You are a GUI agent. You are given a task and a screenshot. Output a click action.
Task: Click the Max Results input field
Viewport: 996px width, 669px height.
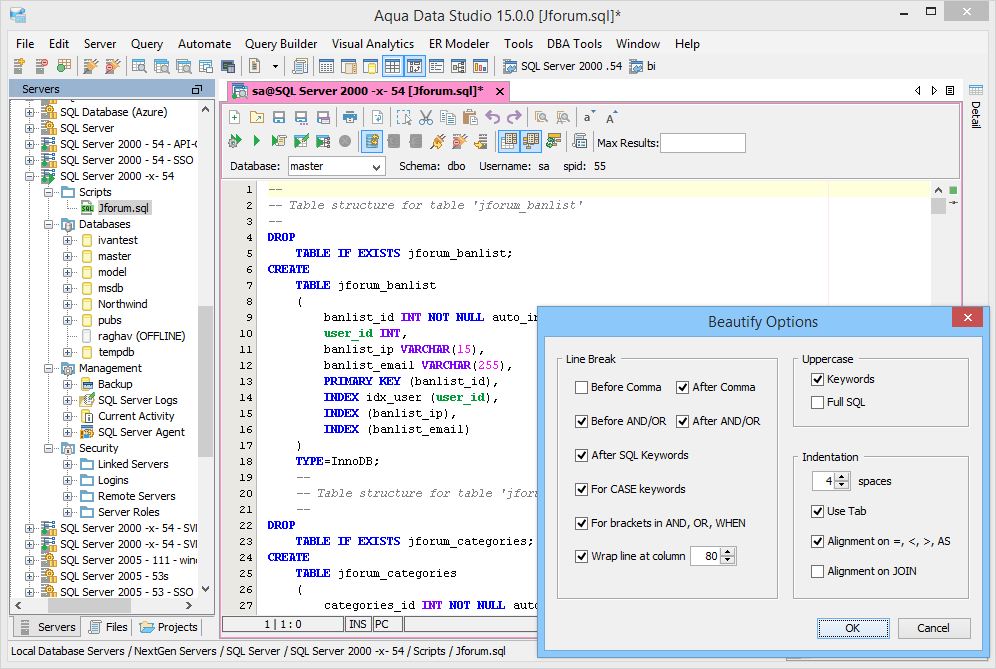[x=703, y=143]
